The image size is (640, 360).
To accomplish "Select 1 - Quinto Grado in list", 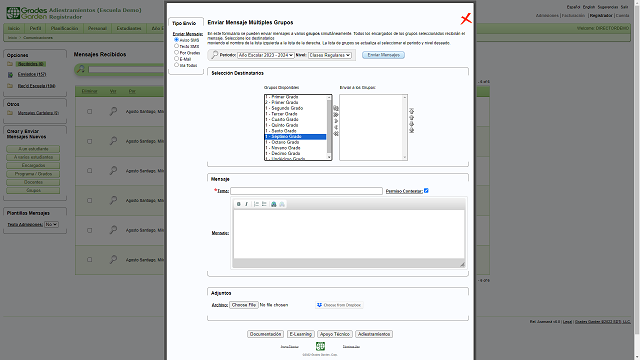I will [x=296, y=125].
